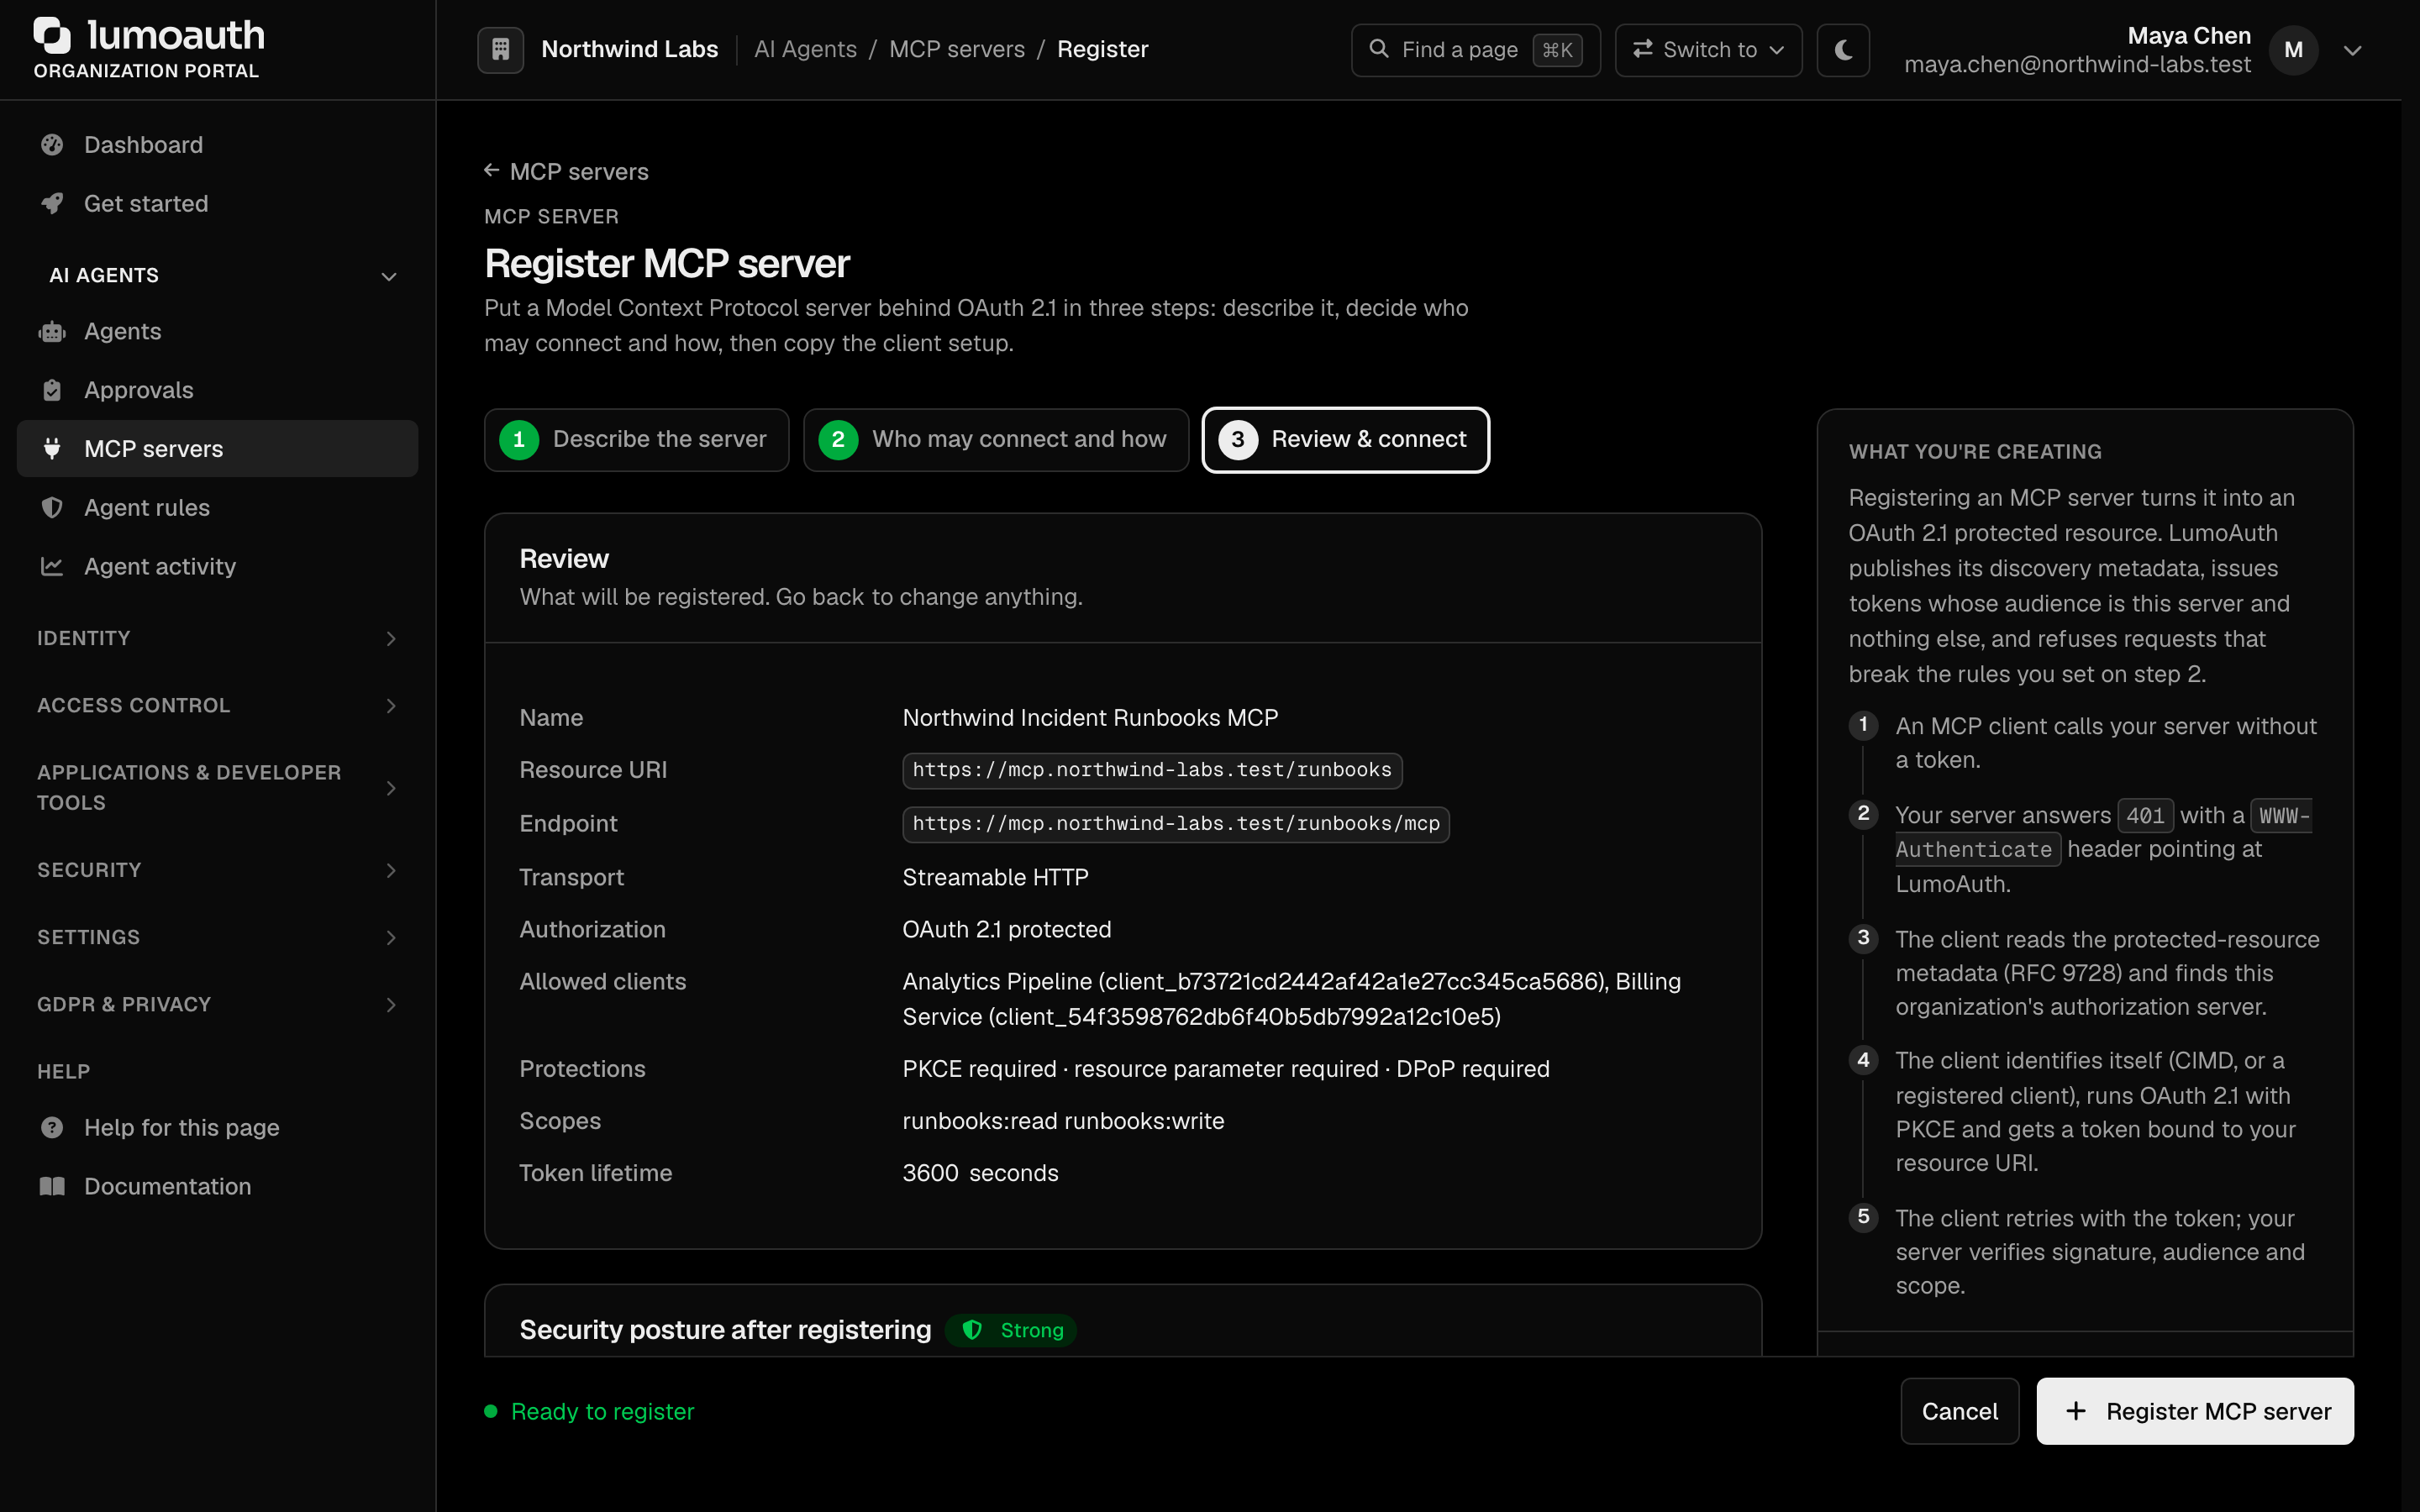Click the Help for this page question icon
This screenshot has height=1512, width=2420.
[52, 1128]
